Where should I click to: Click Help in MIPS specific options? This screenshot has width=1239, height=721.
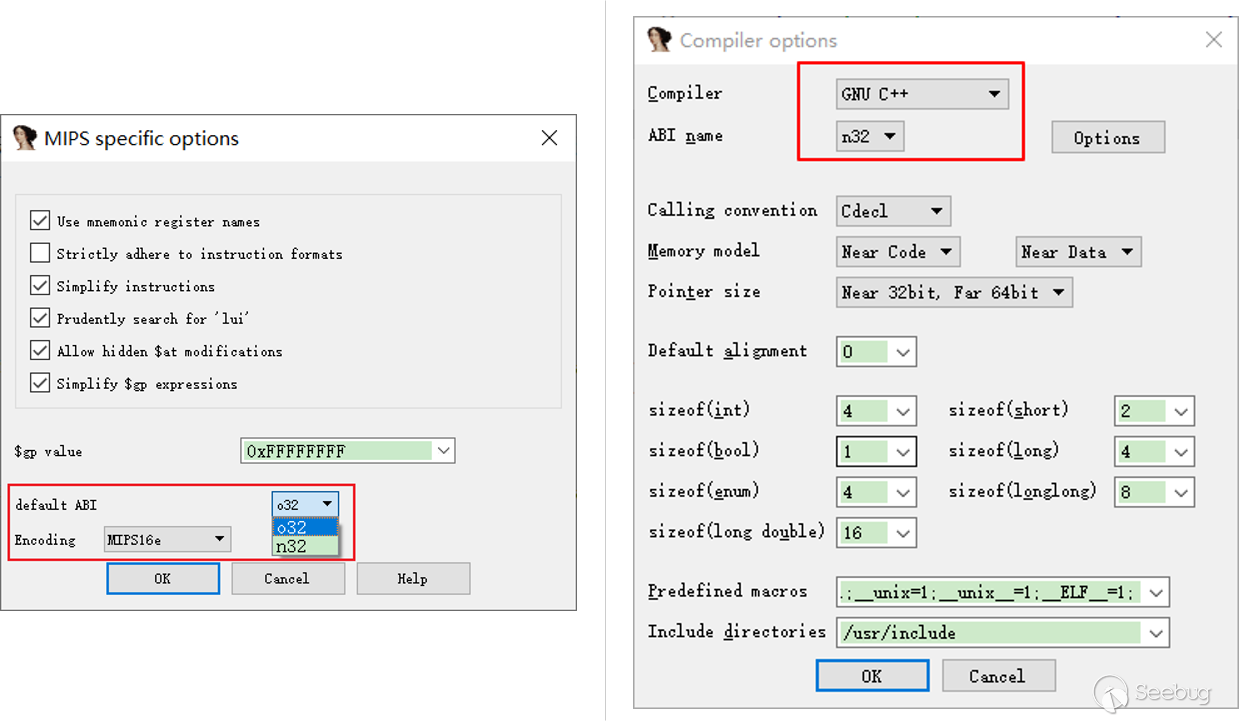413,578
